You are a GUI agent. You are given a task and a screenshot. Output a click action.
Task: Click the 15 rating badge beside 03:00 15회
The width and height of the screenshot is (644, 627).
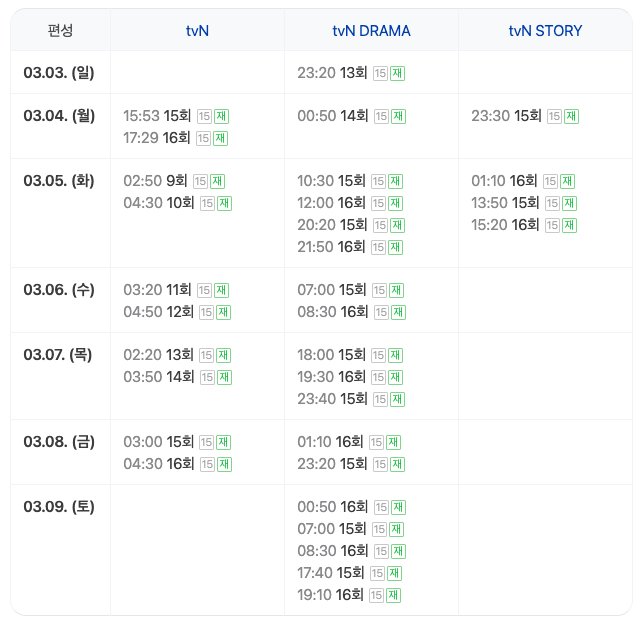[x=206, y=443]
